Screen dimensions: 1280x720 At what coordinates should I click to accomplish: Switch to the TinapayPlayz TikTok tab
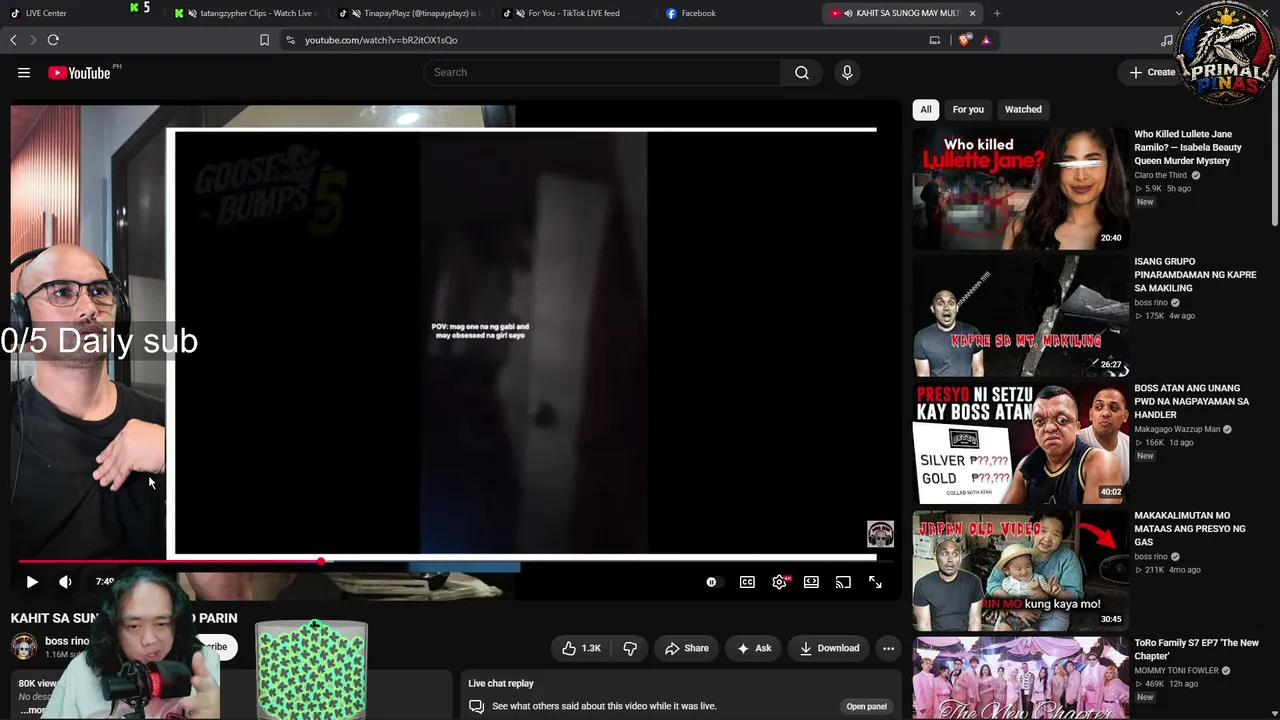pyautogui.click(x=410, y=13)
